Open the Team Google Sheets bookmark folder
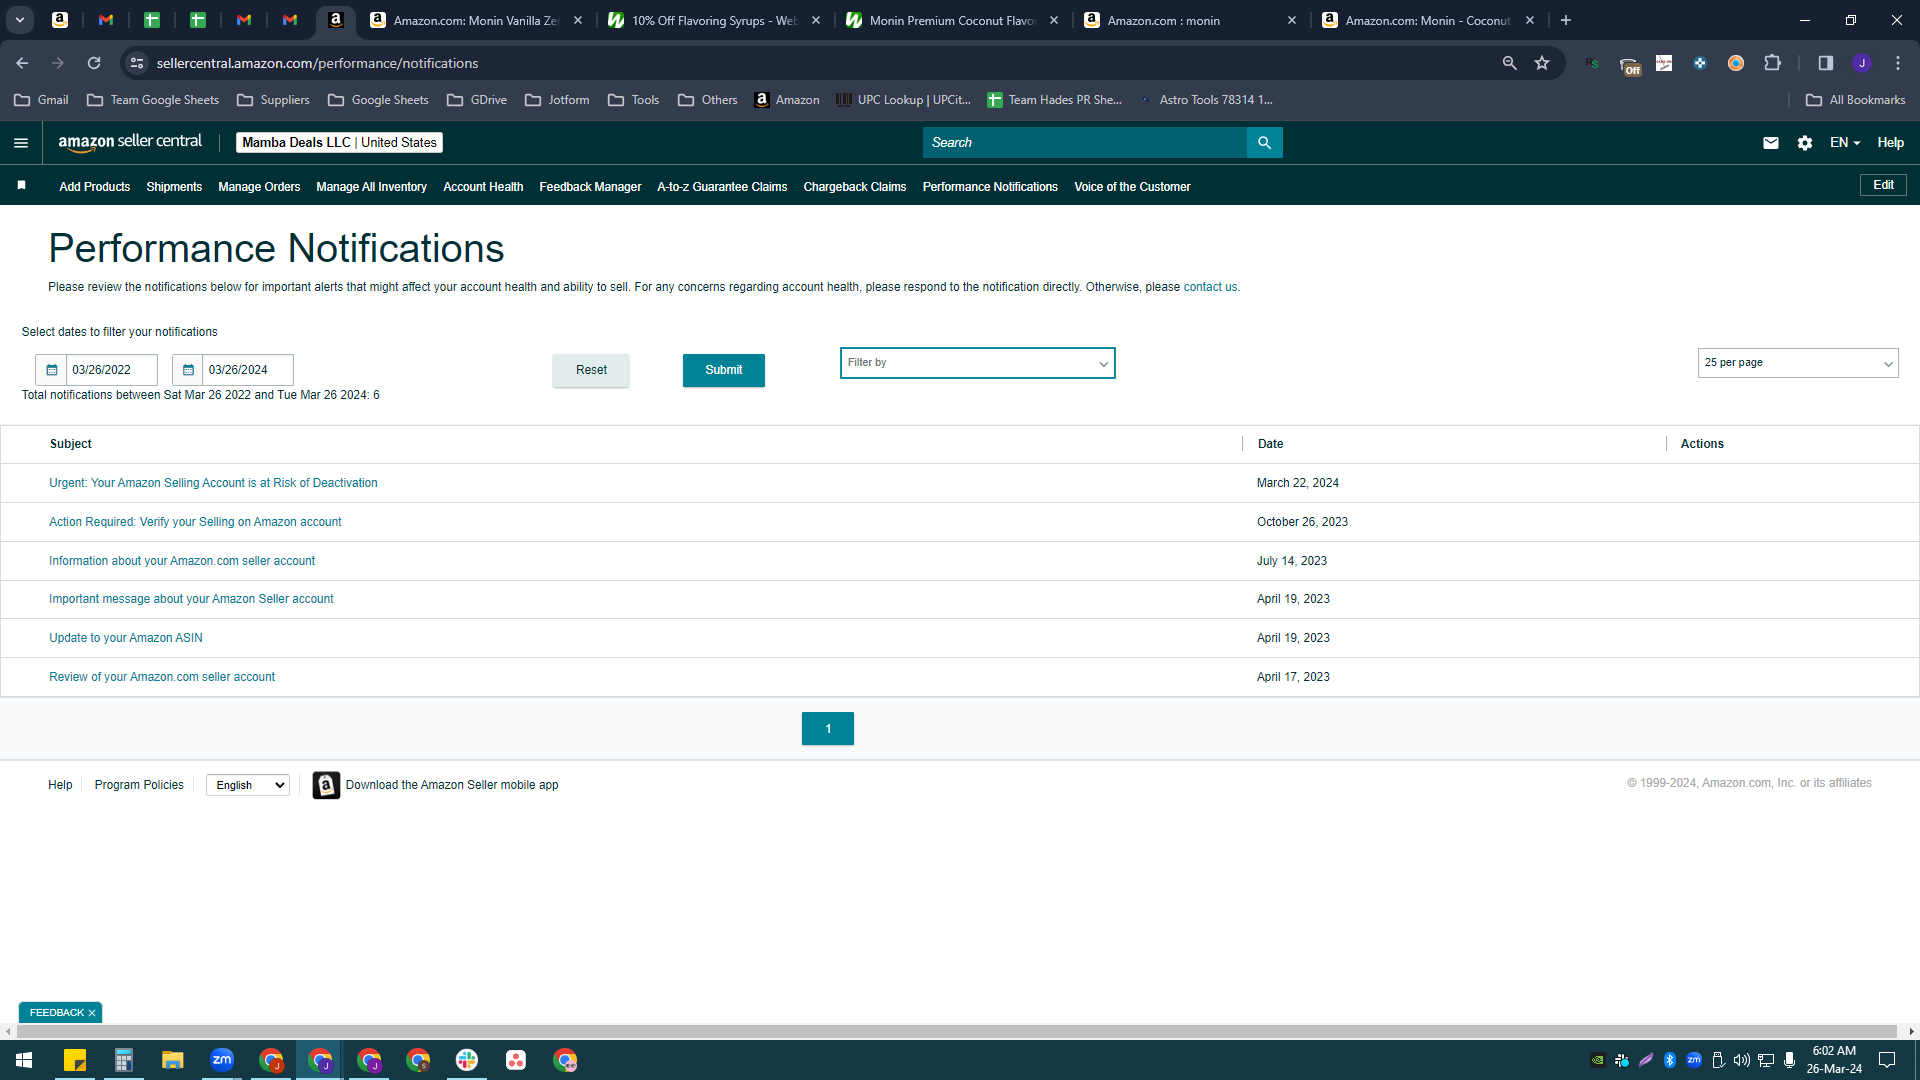The height and width of the screenshot is (1080, 1920). (x=153, y=100)
